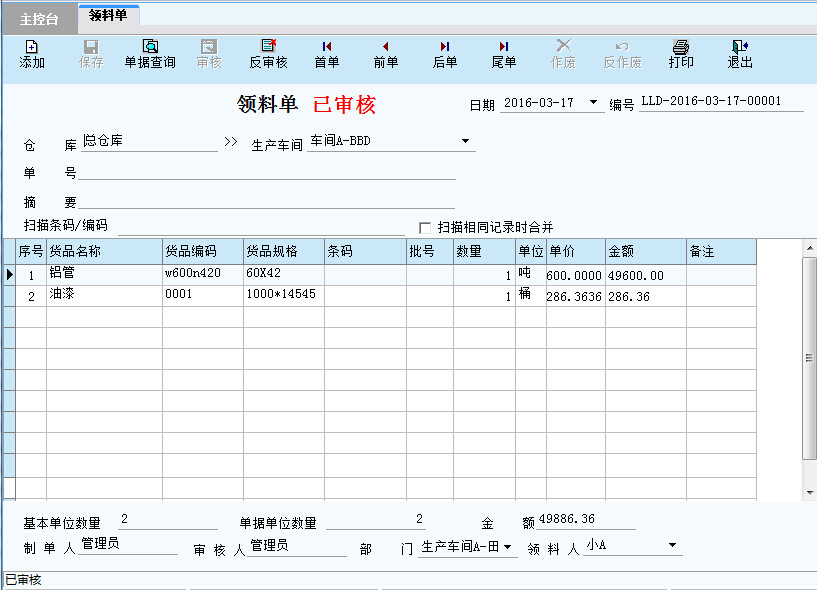
Task: Click the 货品名称 column header
Action: [104, 251]
